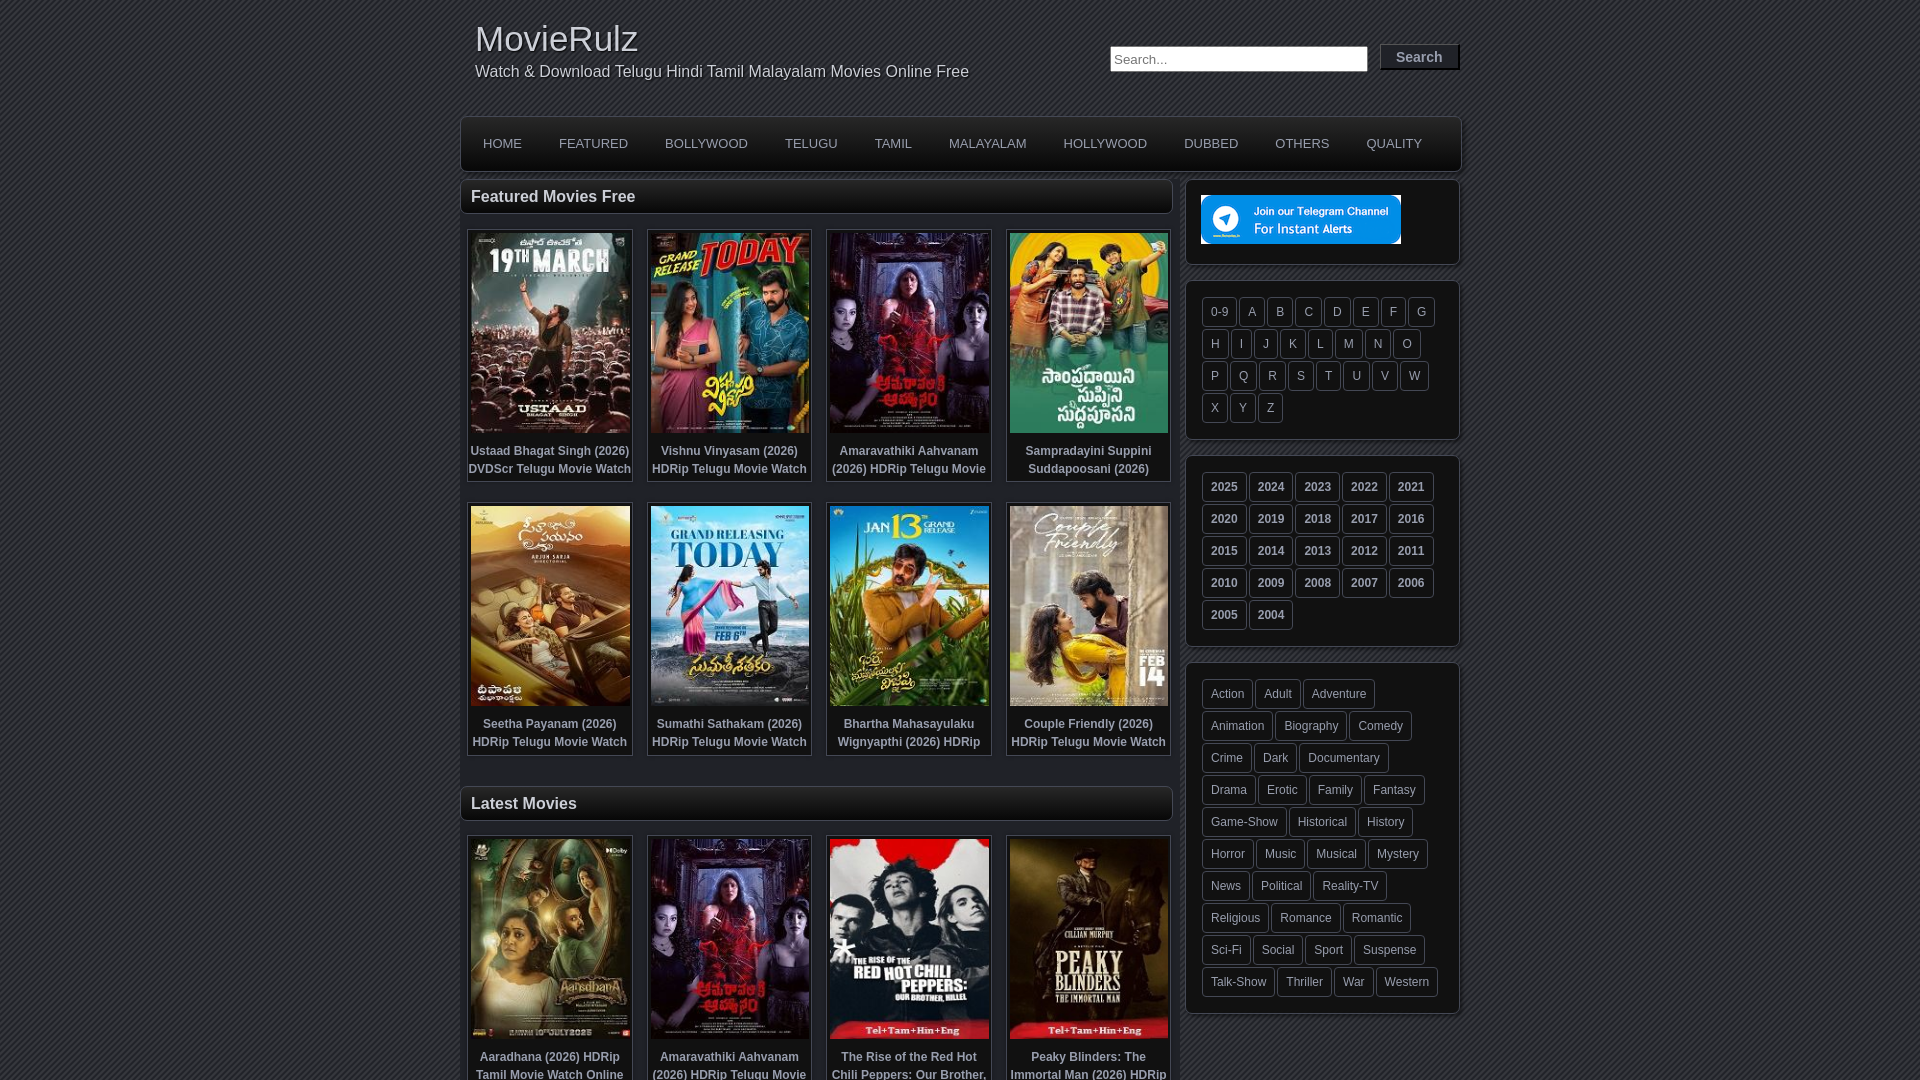
Task: Click the Search button
Action: 1419,57
